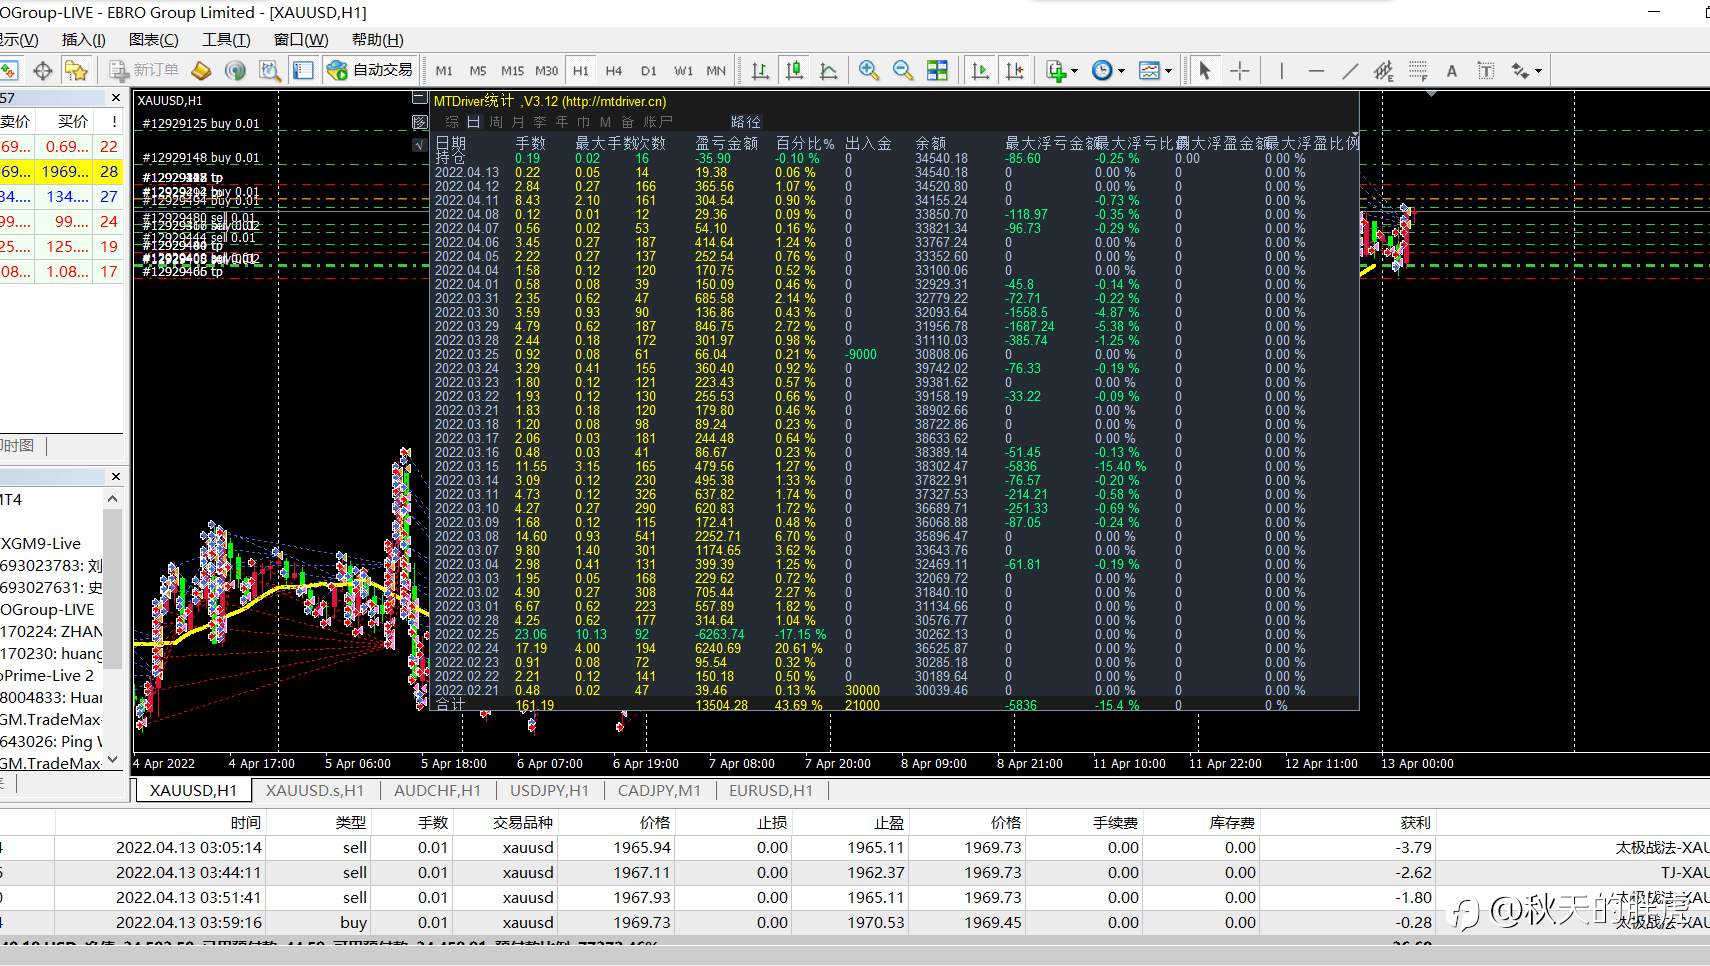Toggle 自动交易 auto trading button
The image size is (1710, 966).
(x=370, y=70)
